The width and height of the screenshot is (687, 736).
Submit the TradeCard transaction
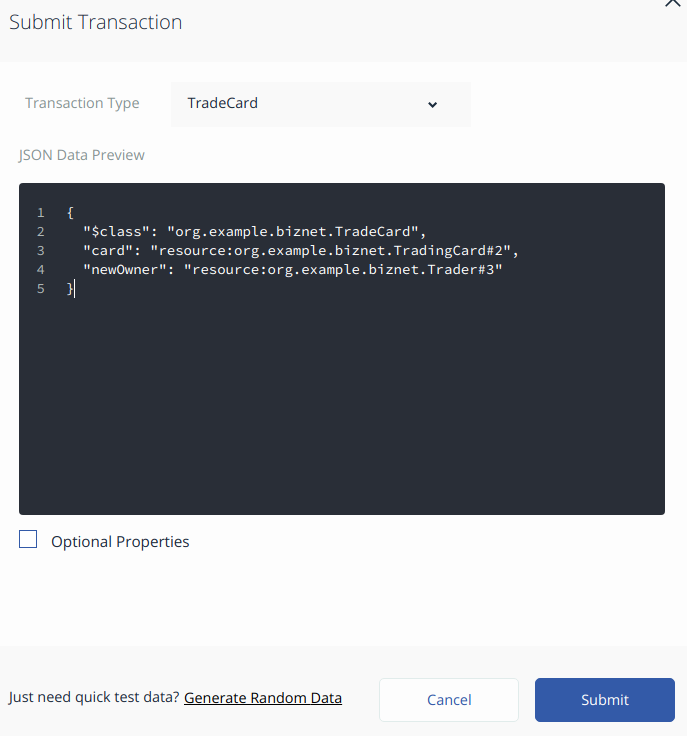605,700
